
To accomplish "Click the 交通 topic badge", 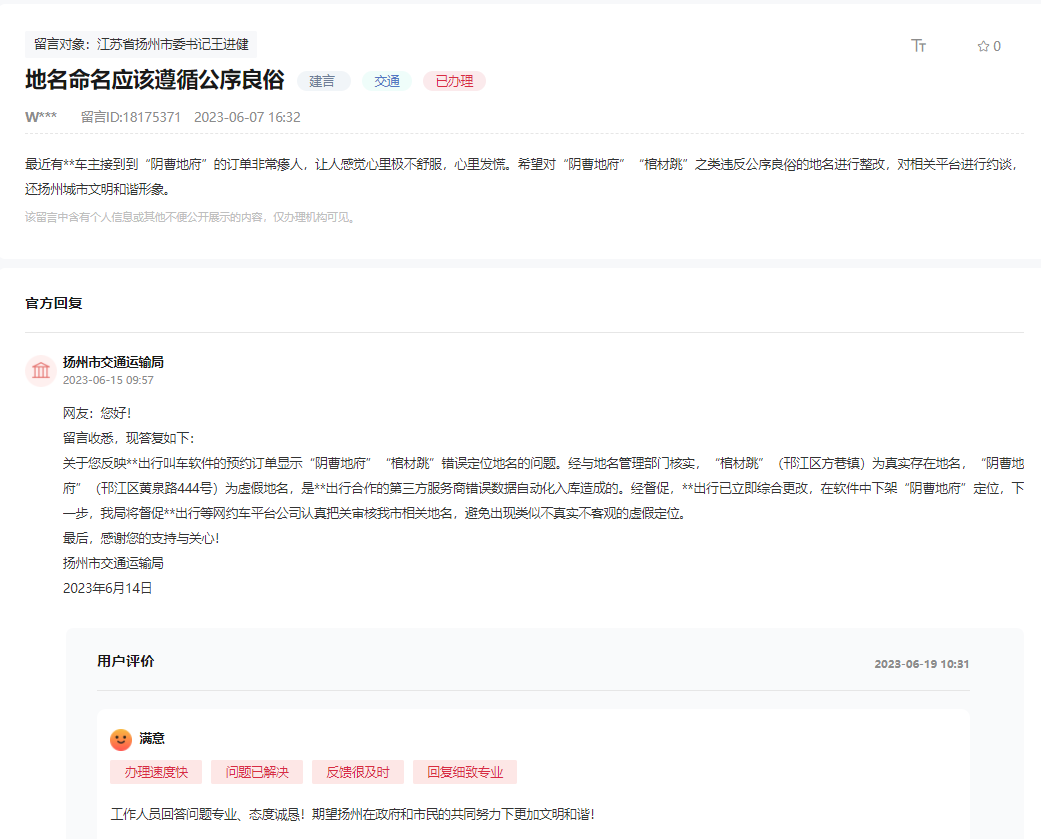I will coord(385,81).
